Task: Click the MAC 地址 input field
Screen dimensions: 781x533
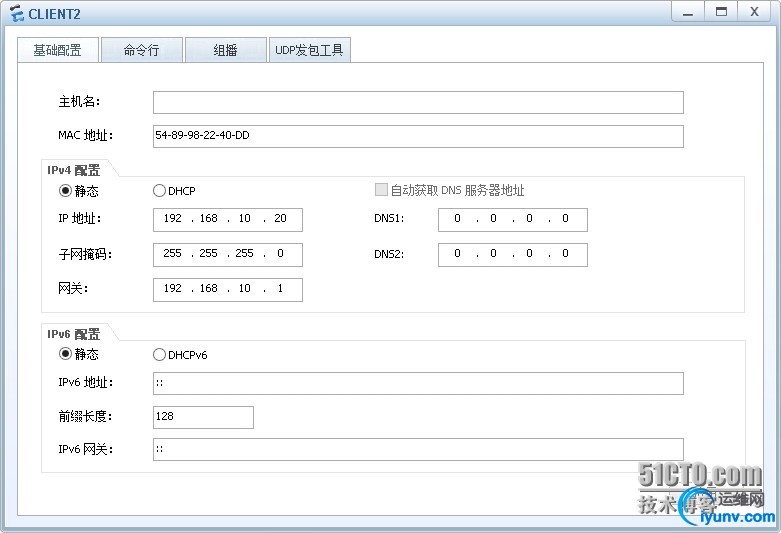Action: click(x=418, y=136)
